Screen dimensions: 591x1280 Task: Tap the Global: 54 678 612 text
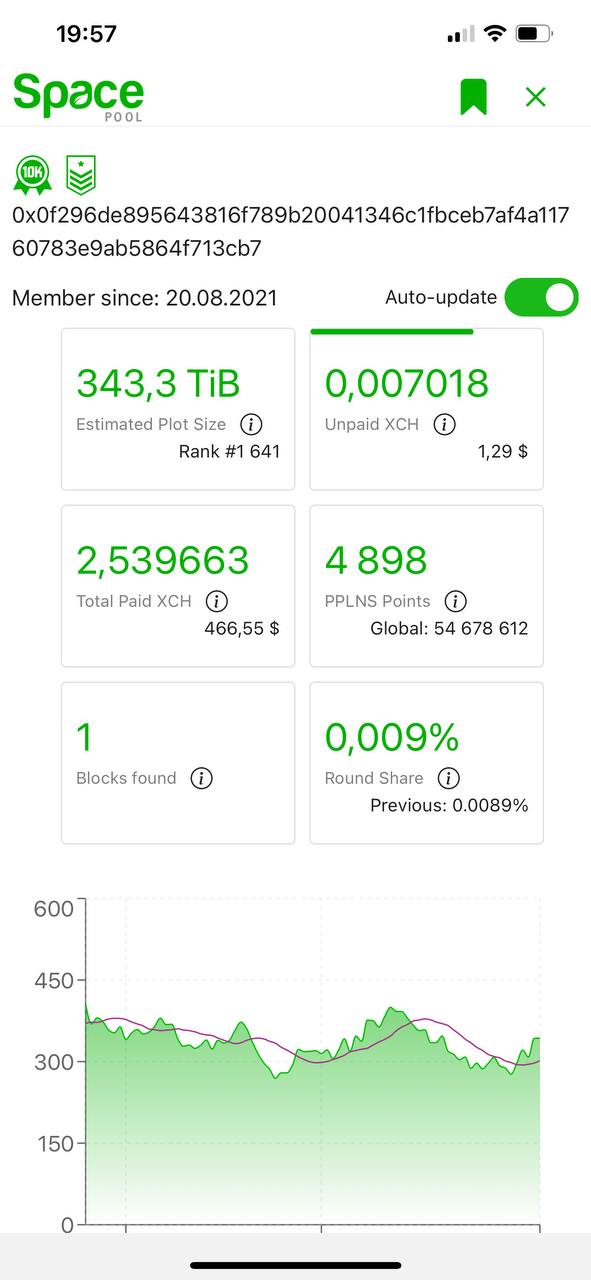click(x=449, y=629)
